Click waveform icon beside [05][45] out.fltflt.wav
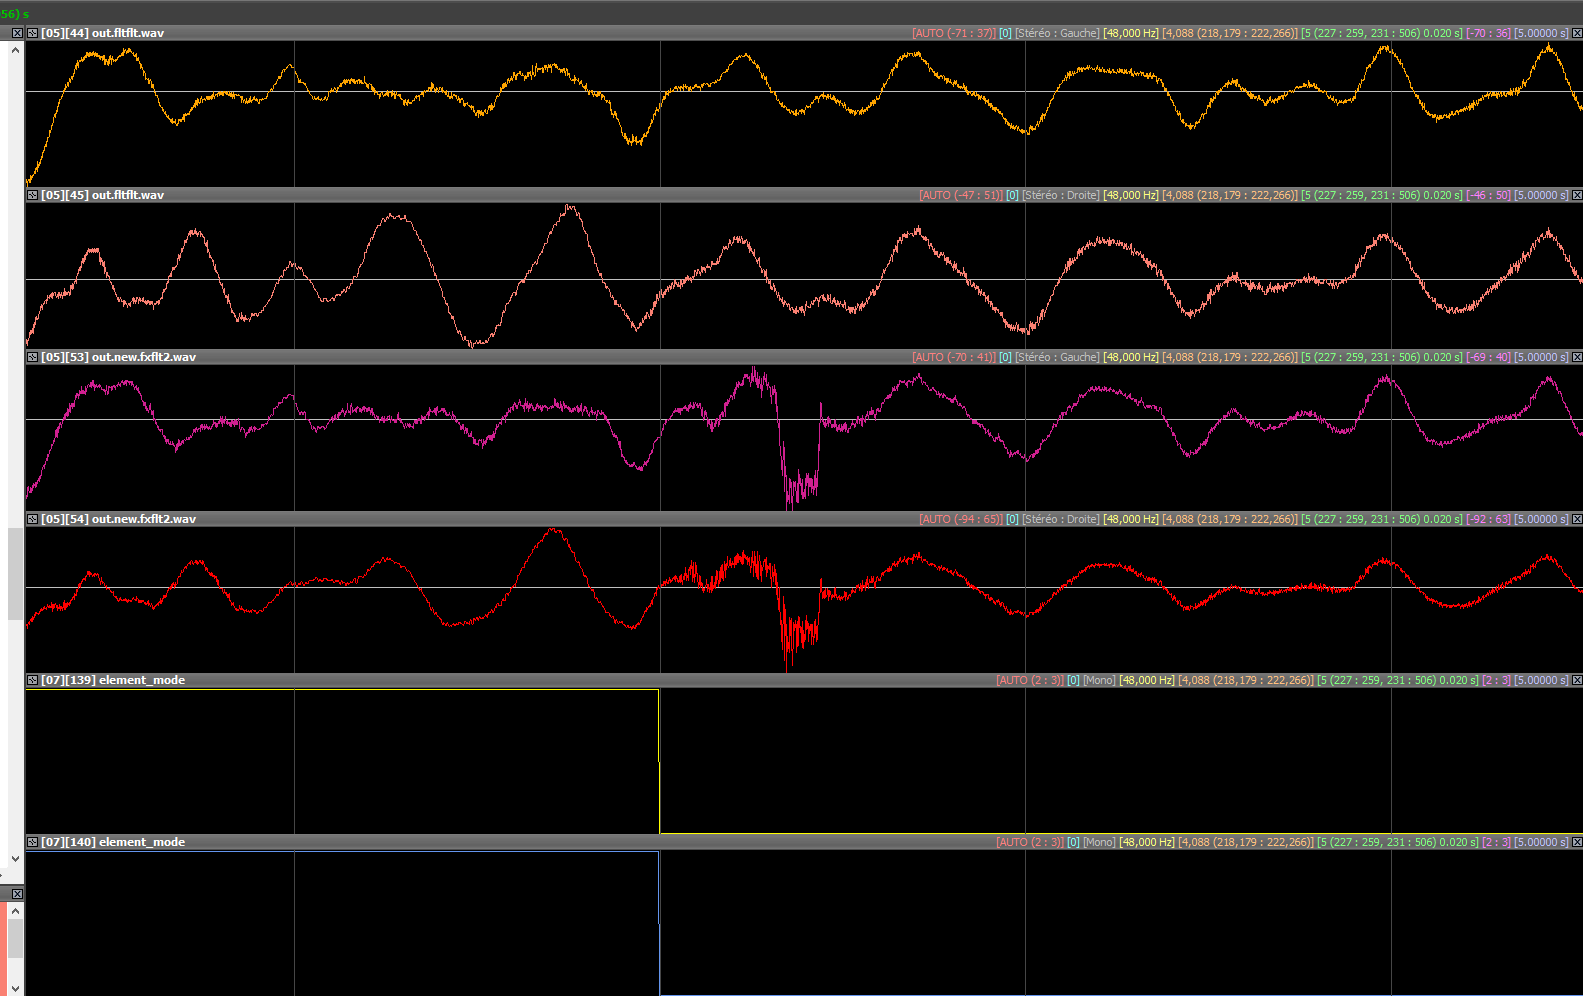 point(33,195)
